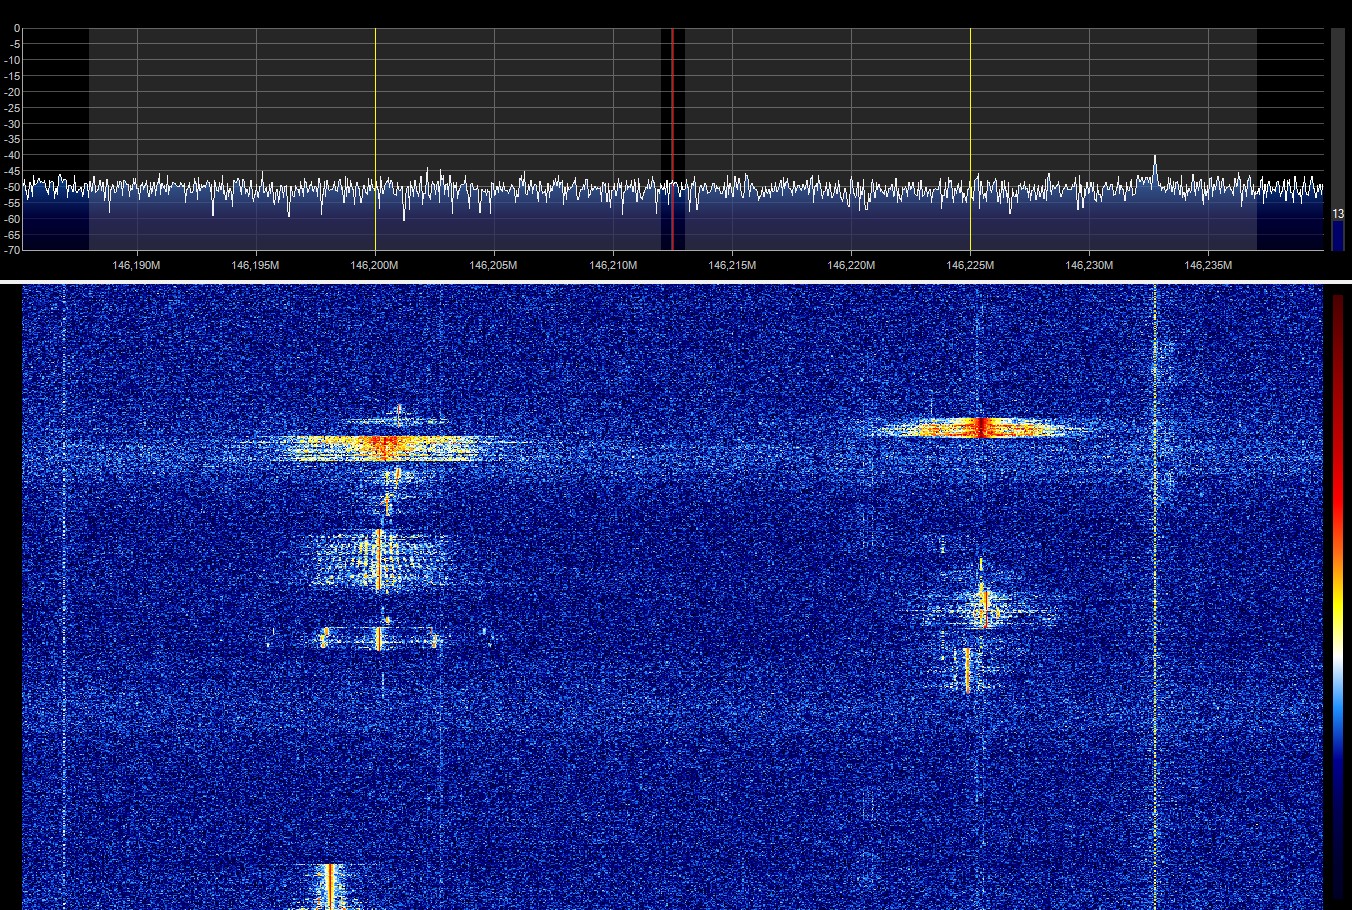Click the 146,235M frequency axis label
The height and width of the screenshot is (910, 1352).
(1208, 265)
